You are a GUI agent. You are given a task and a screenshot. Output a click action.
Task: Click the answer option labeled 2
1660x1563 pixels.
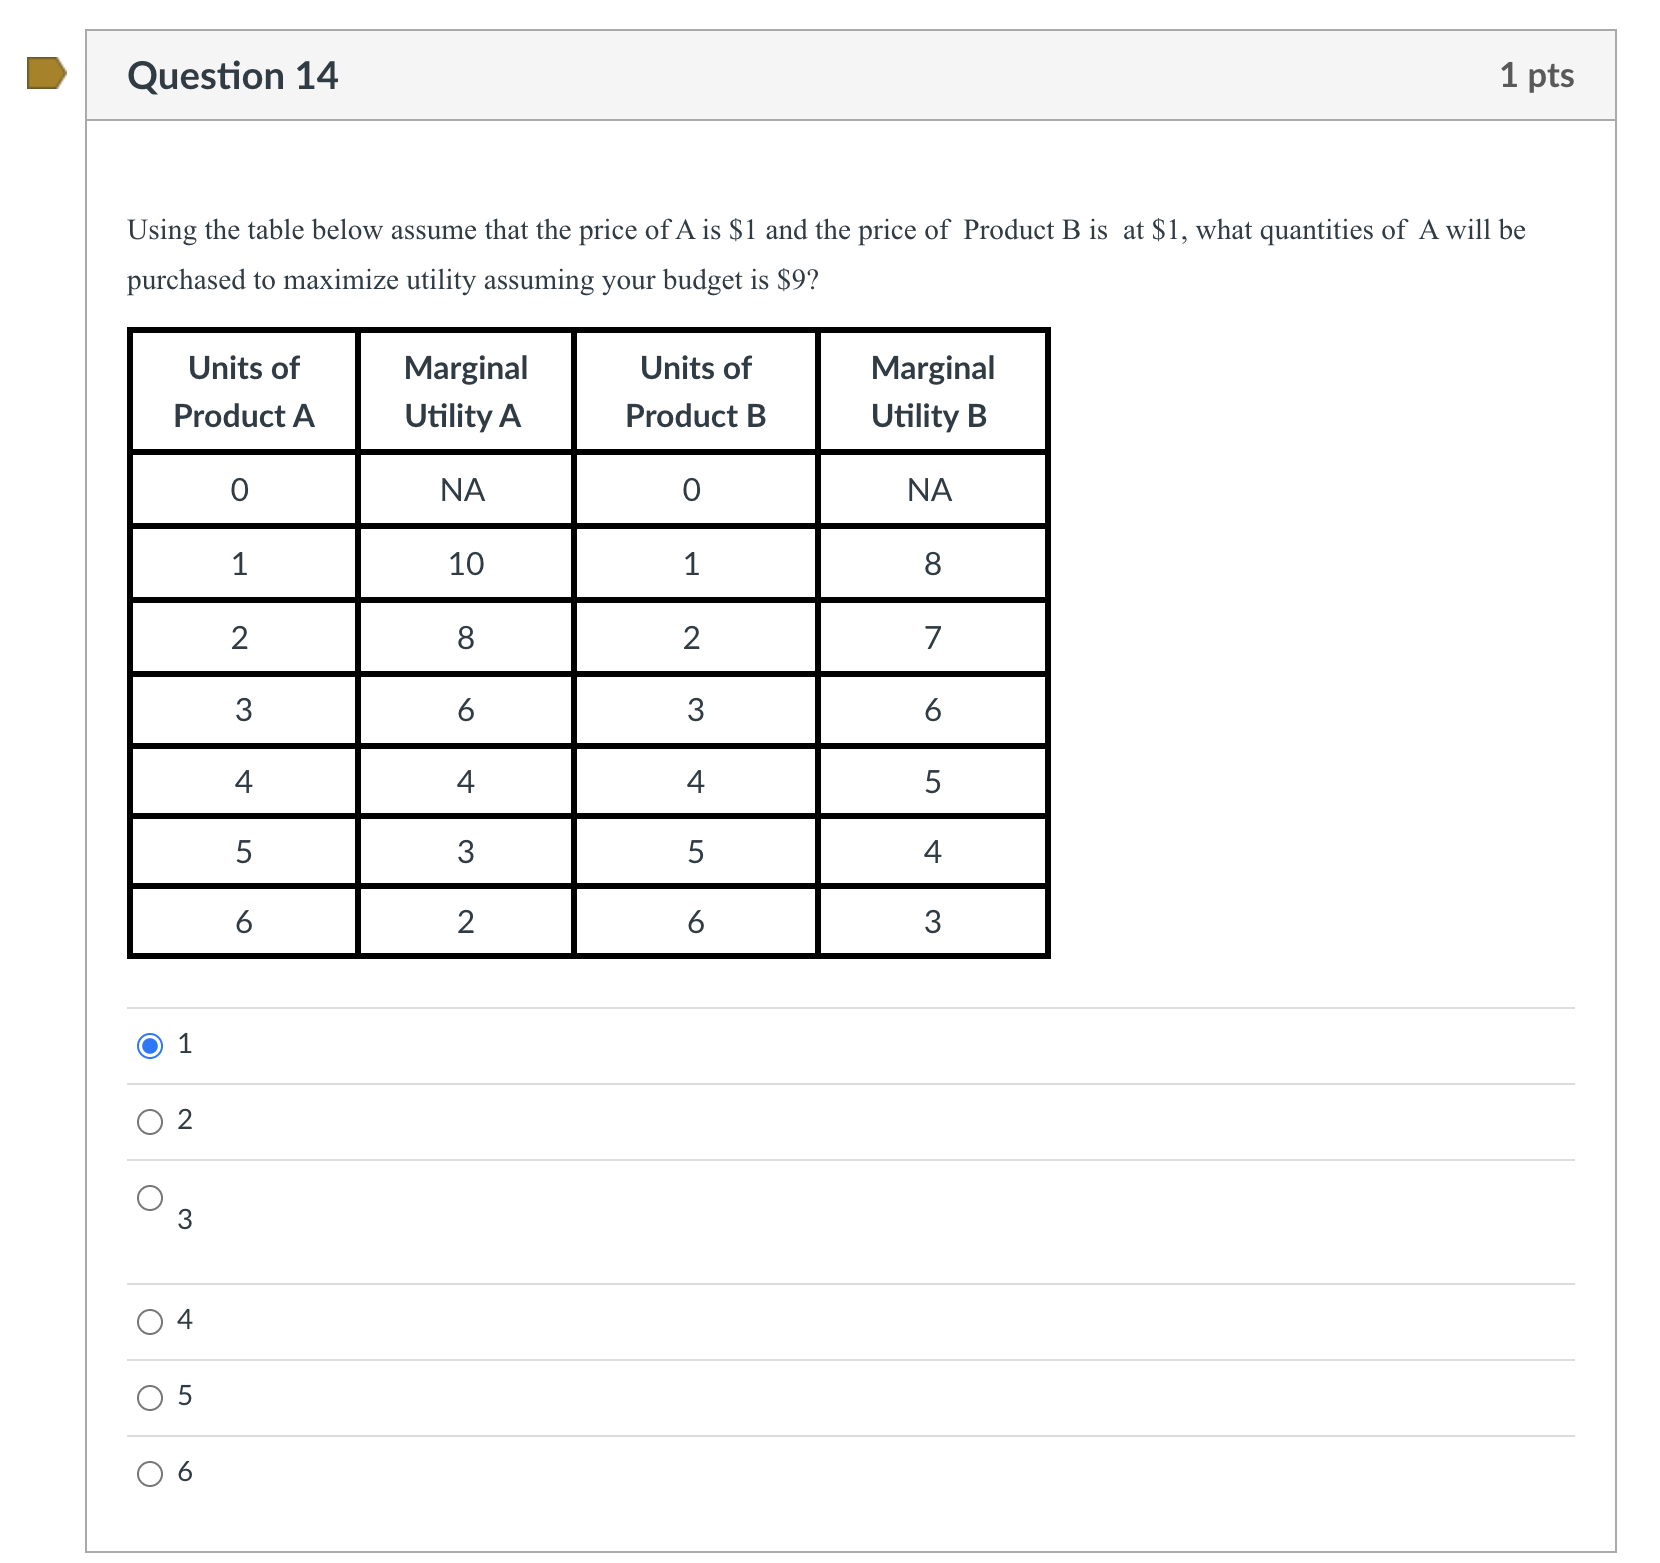185,1121
